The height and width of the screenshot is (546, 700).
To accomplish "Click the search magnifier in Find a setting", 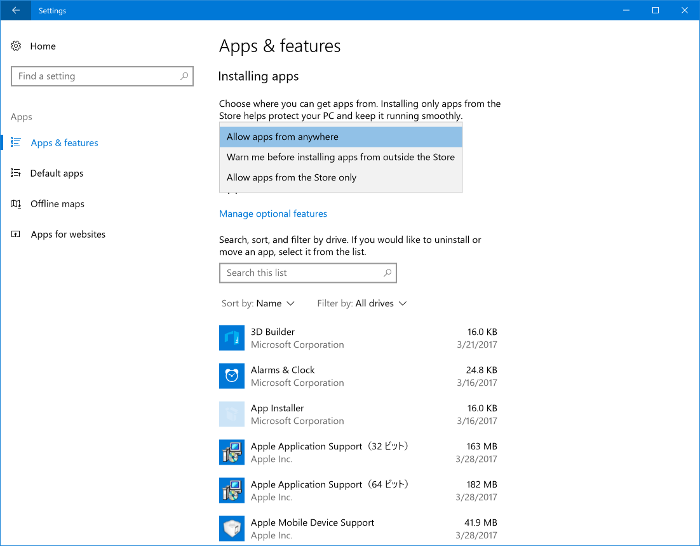I will [x=184, y=76].
